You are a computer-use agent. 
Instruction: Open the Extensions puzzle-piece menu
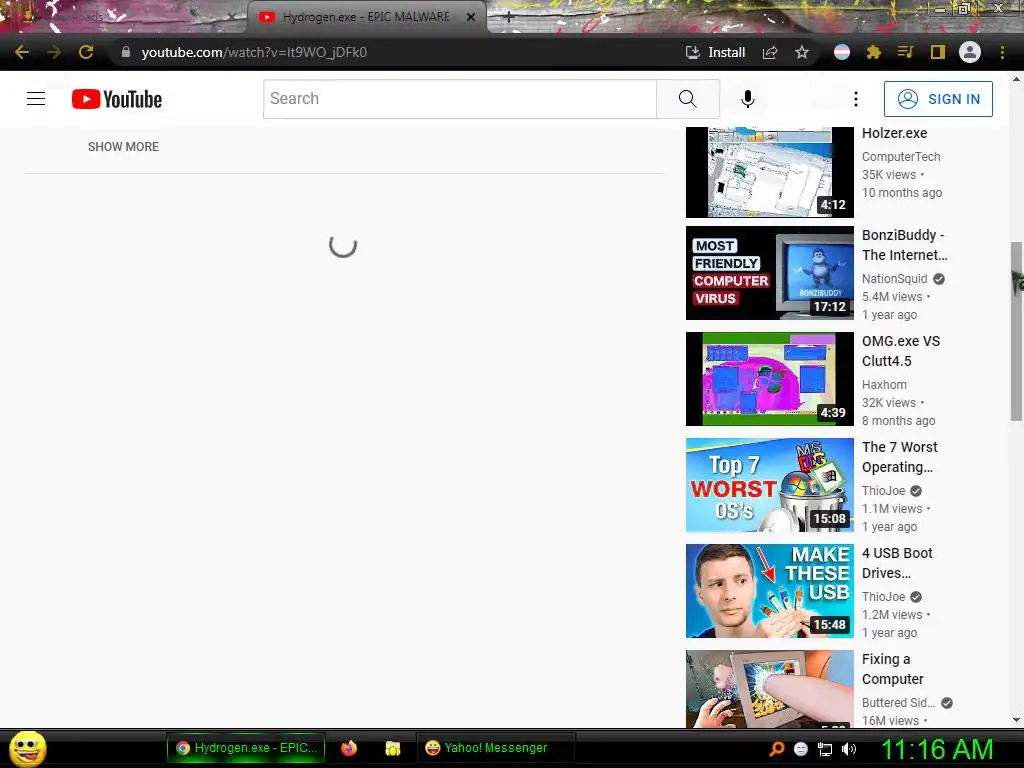point(874,52)
